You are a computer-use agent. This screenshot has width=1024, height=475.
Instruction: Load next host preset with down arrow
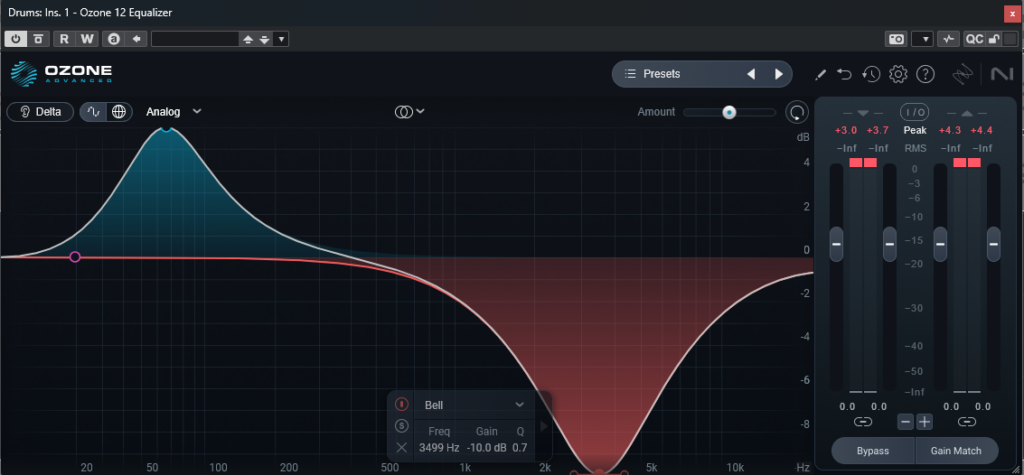point(264,39)
